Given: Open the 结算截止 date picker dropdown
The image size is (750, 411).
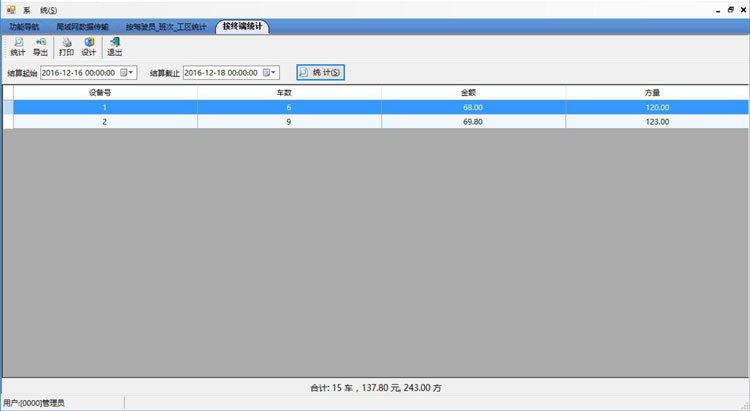Looking at the screenshot, I should [x=272, y=73].
